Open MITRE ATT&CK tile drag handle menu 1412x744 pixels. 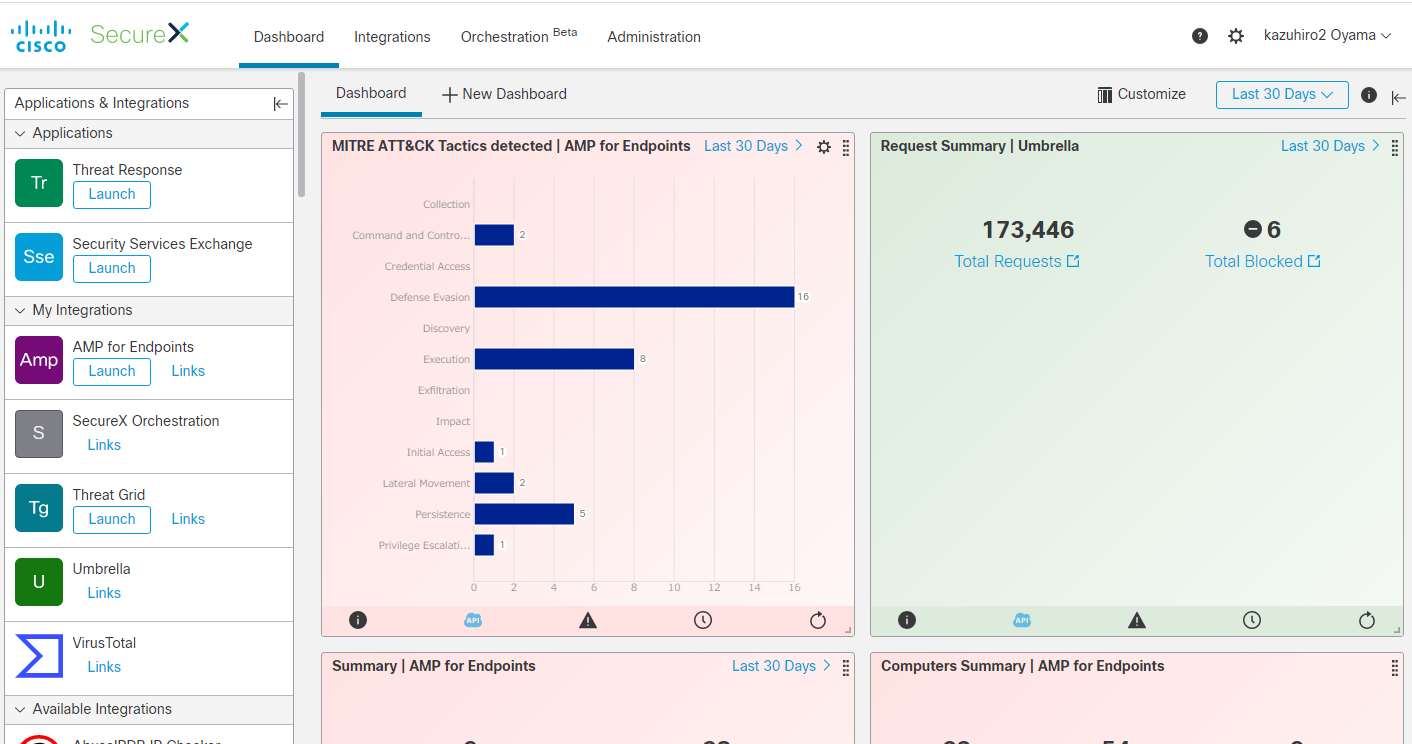click(x=846, y=147)
